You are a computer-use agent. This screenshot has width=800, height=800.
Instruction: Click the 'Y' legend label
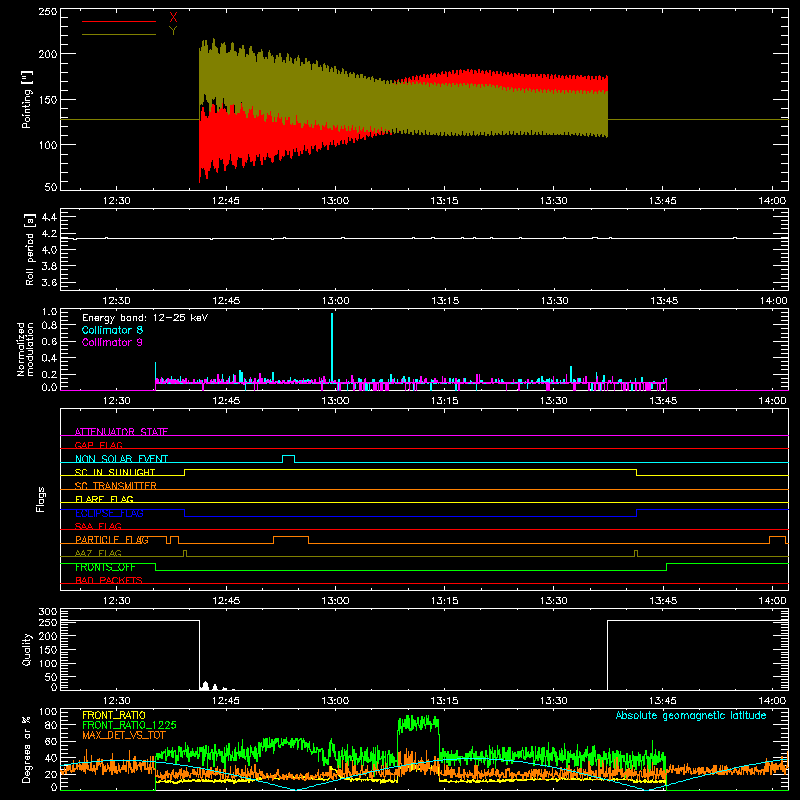pos(173,31)
